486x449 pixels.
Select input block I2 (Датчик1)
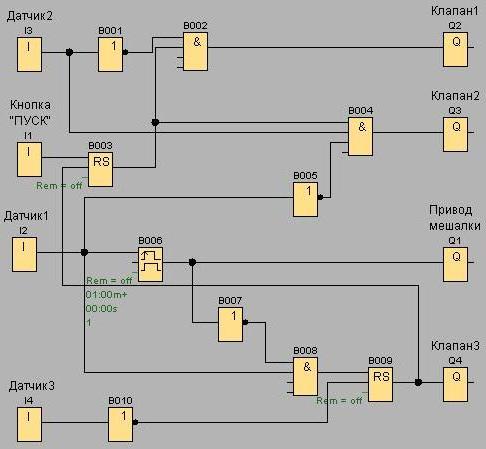tap(24, 254)
